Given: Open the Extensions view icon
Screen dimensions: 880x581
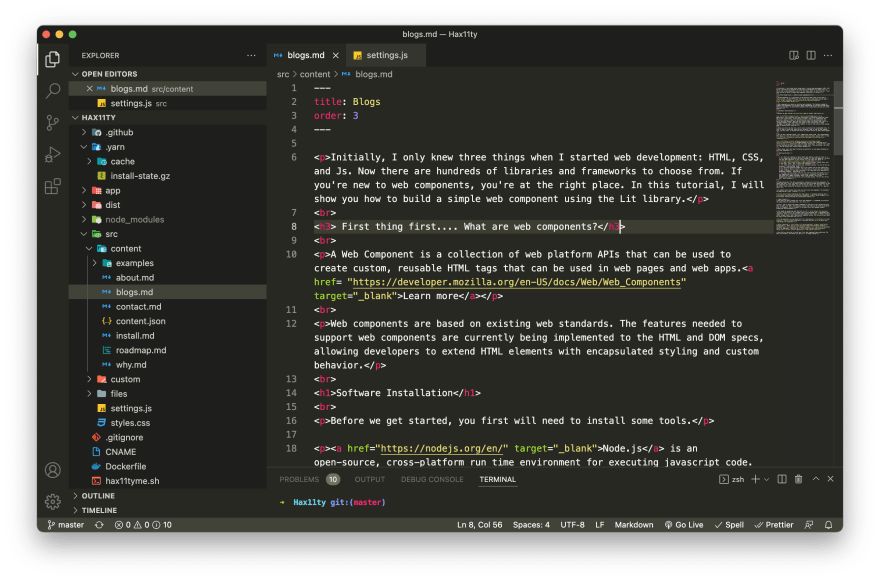Looking at the screenshot, I should 53,186.
